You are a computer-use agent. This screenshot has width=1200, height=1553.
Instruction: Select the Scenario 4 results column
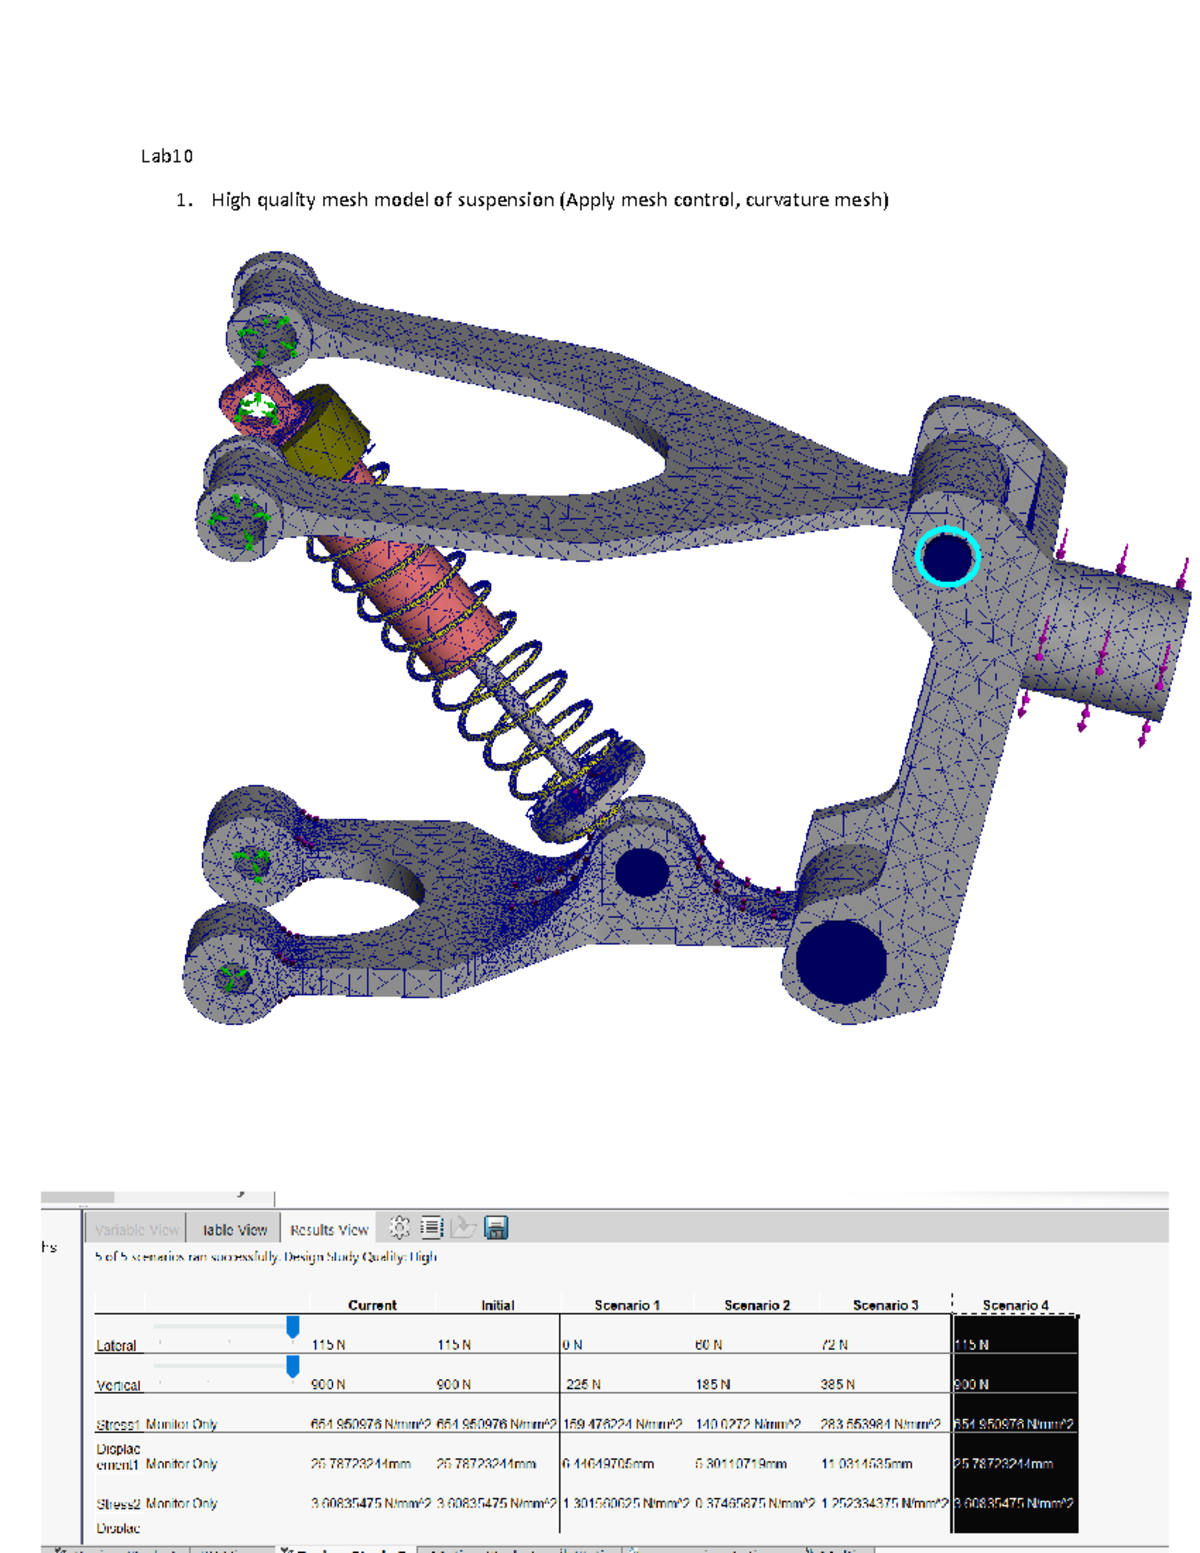coord(1014,1304)
